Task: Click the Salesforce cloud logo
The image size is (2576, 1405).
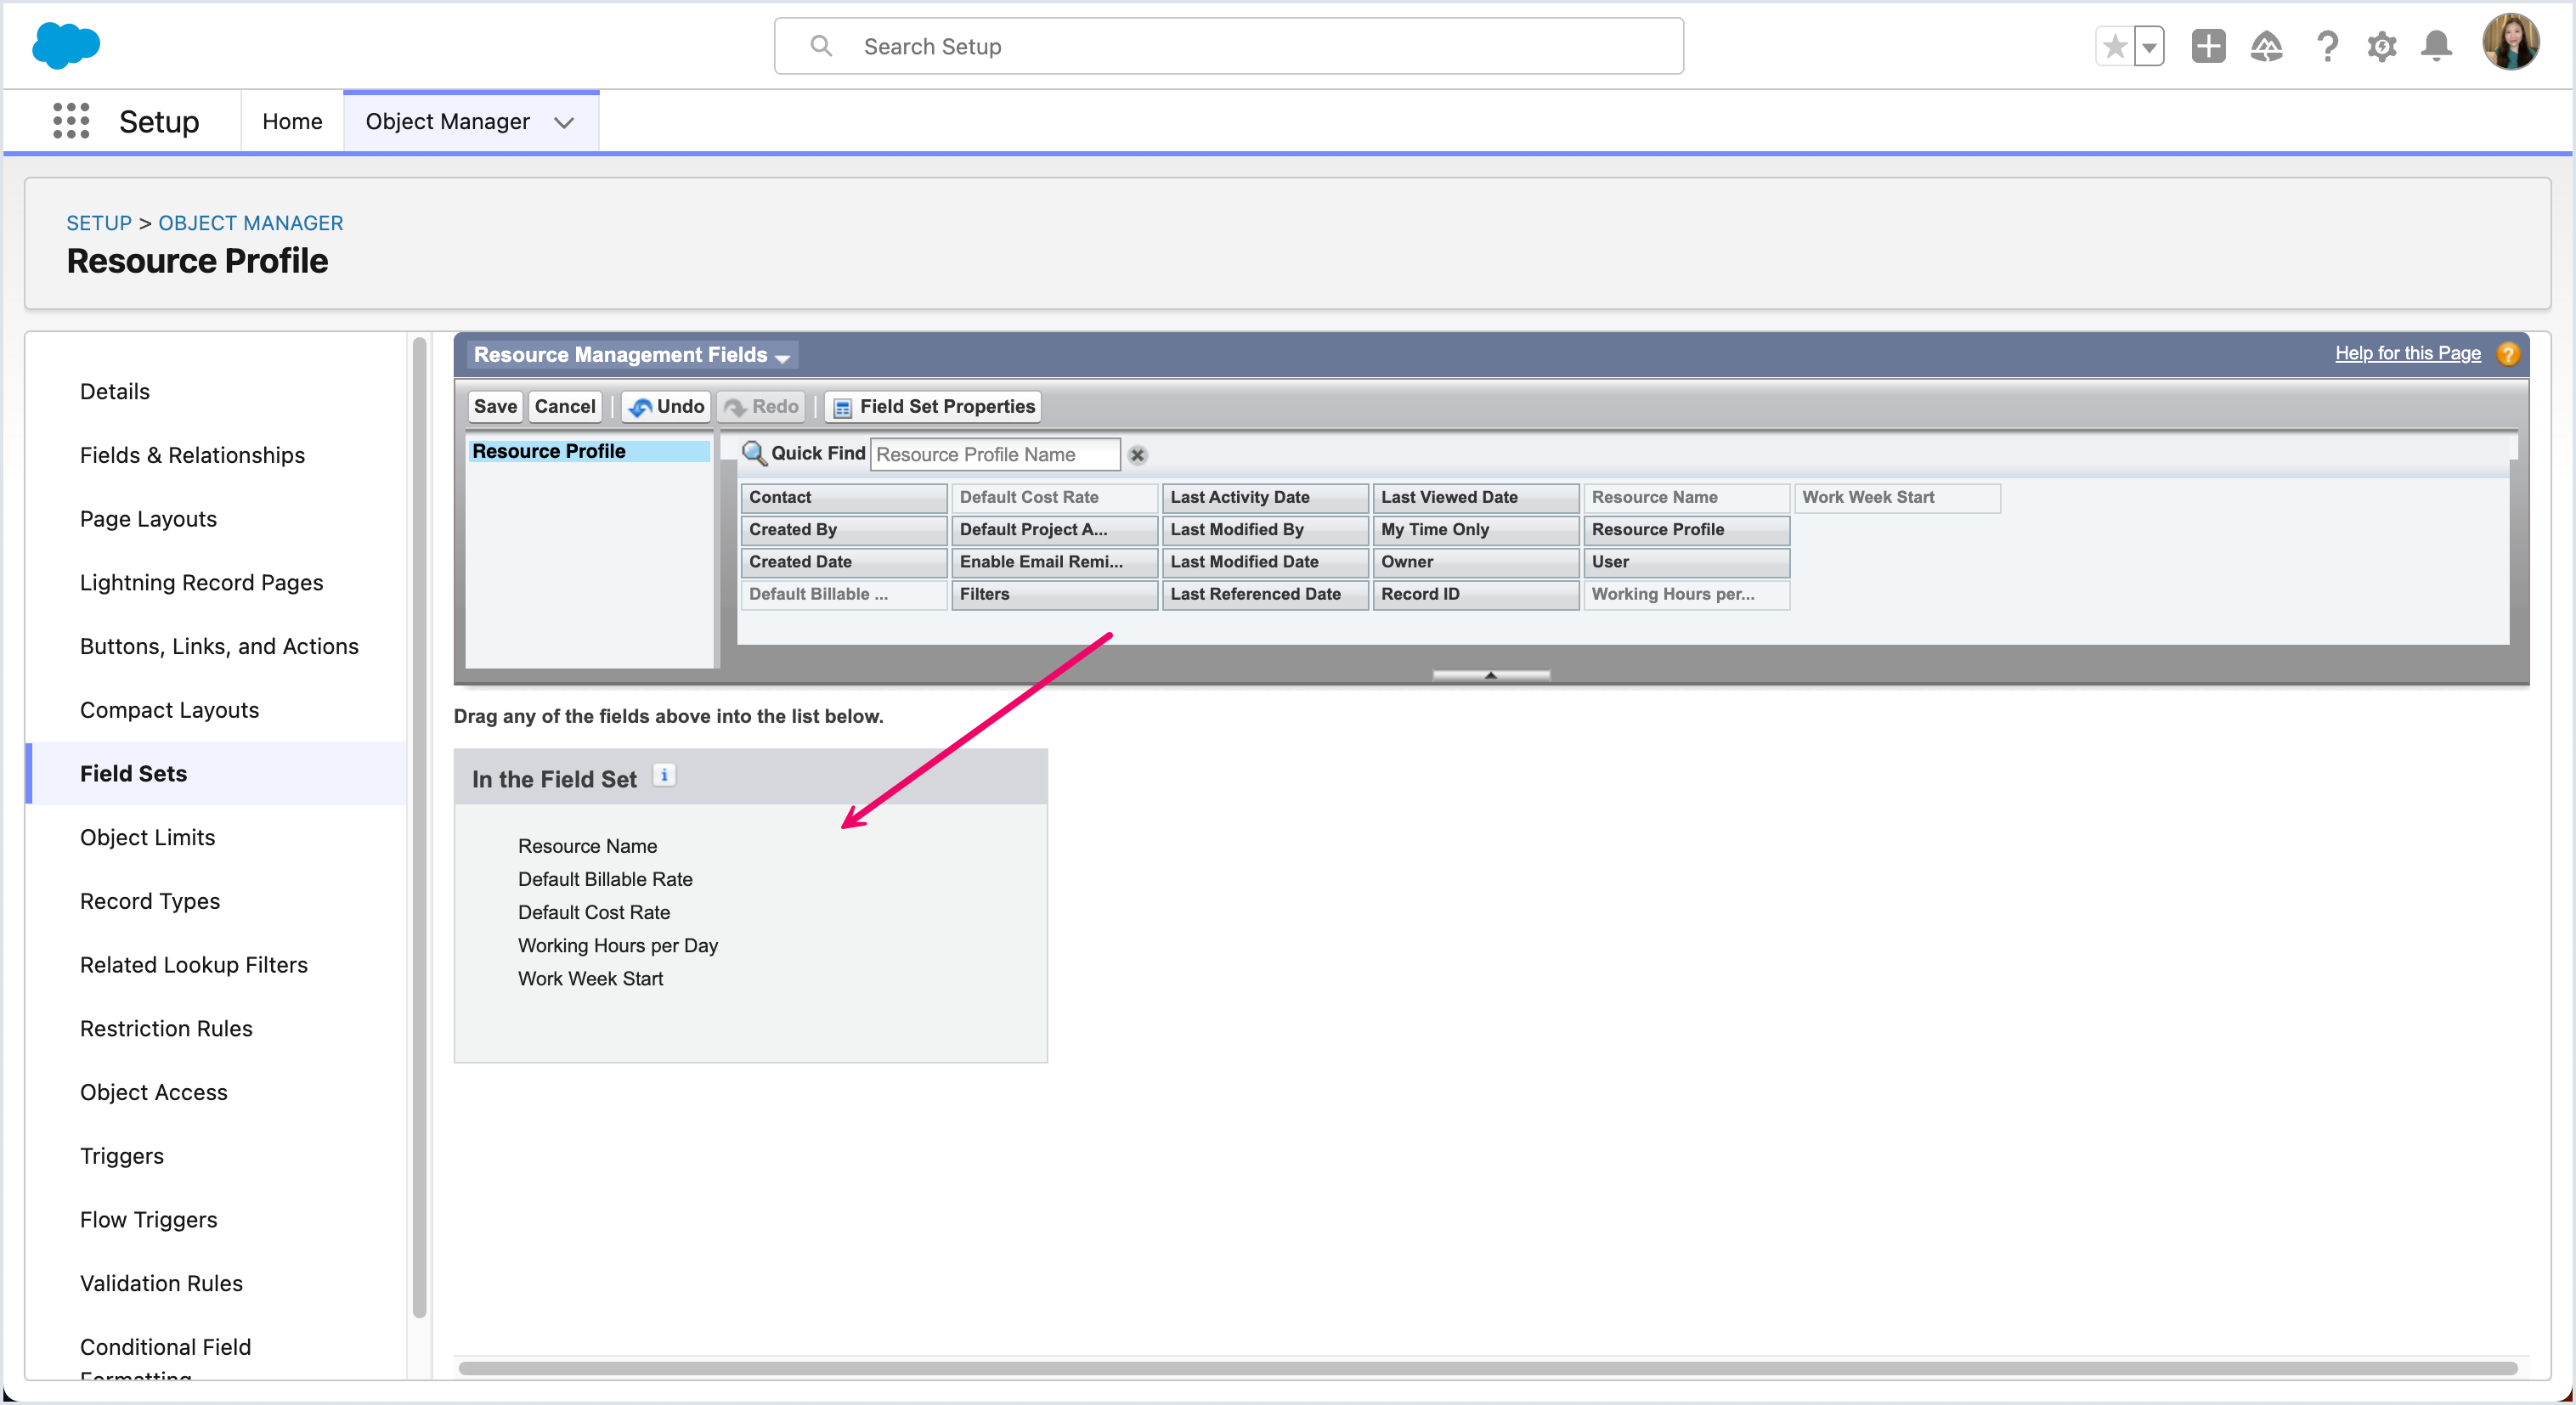Action: coord(66,46)
